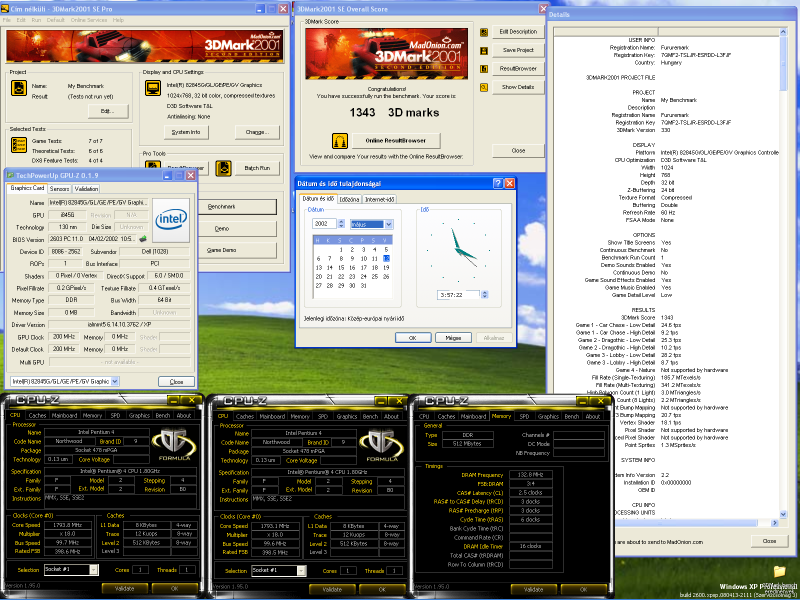Switch to the Validation tab in GPU-Z

click(x=86, y=189)
